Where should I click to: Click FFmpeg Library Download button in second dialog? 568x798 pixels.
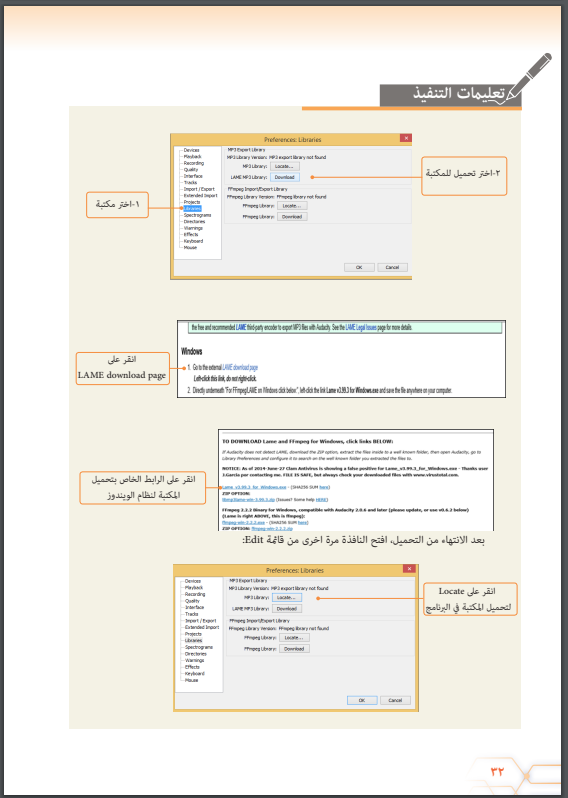294,649
